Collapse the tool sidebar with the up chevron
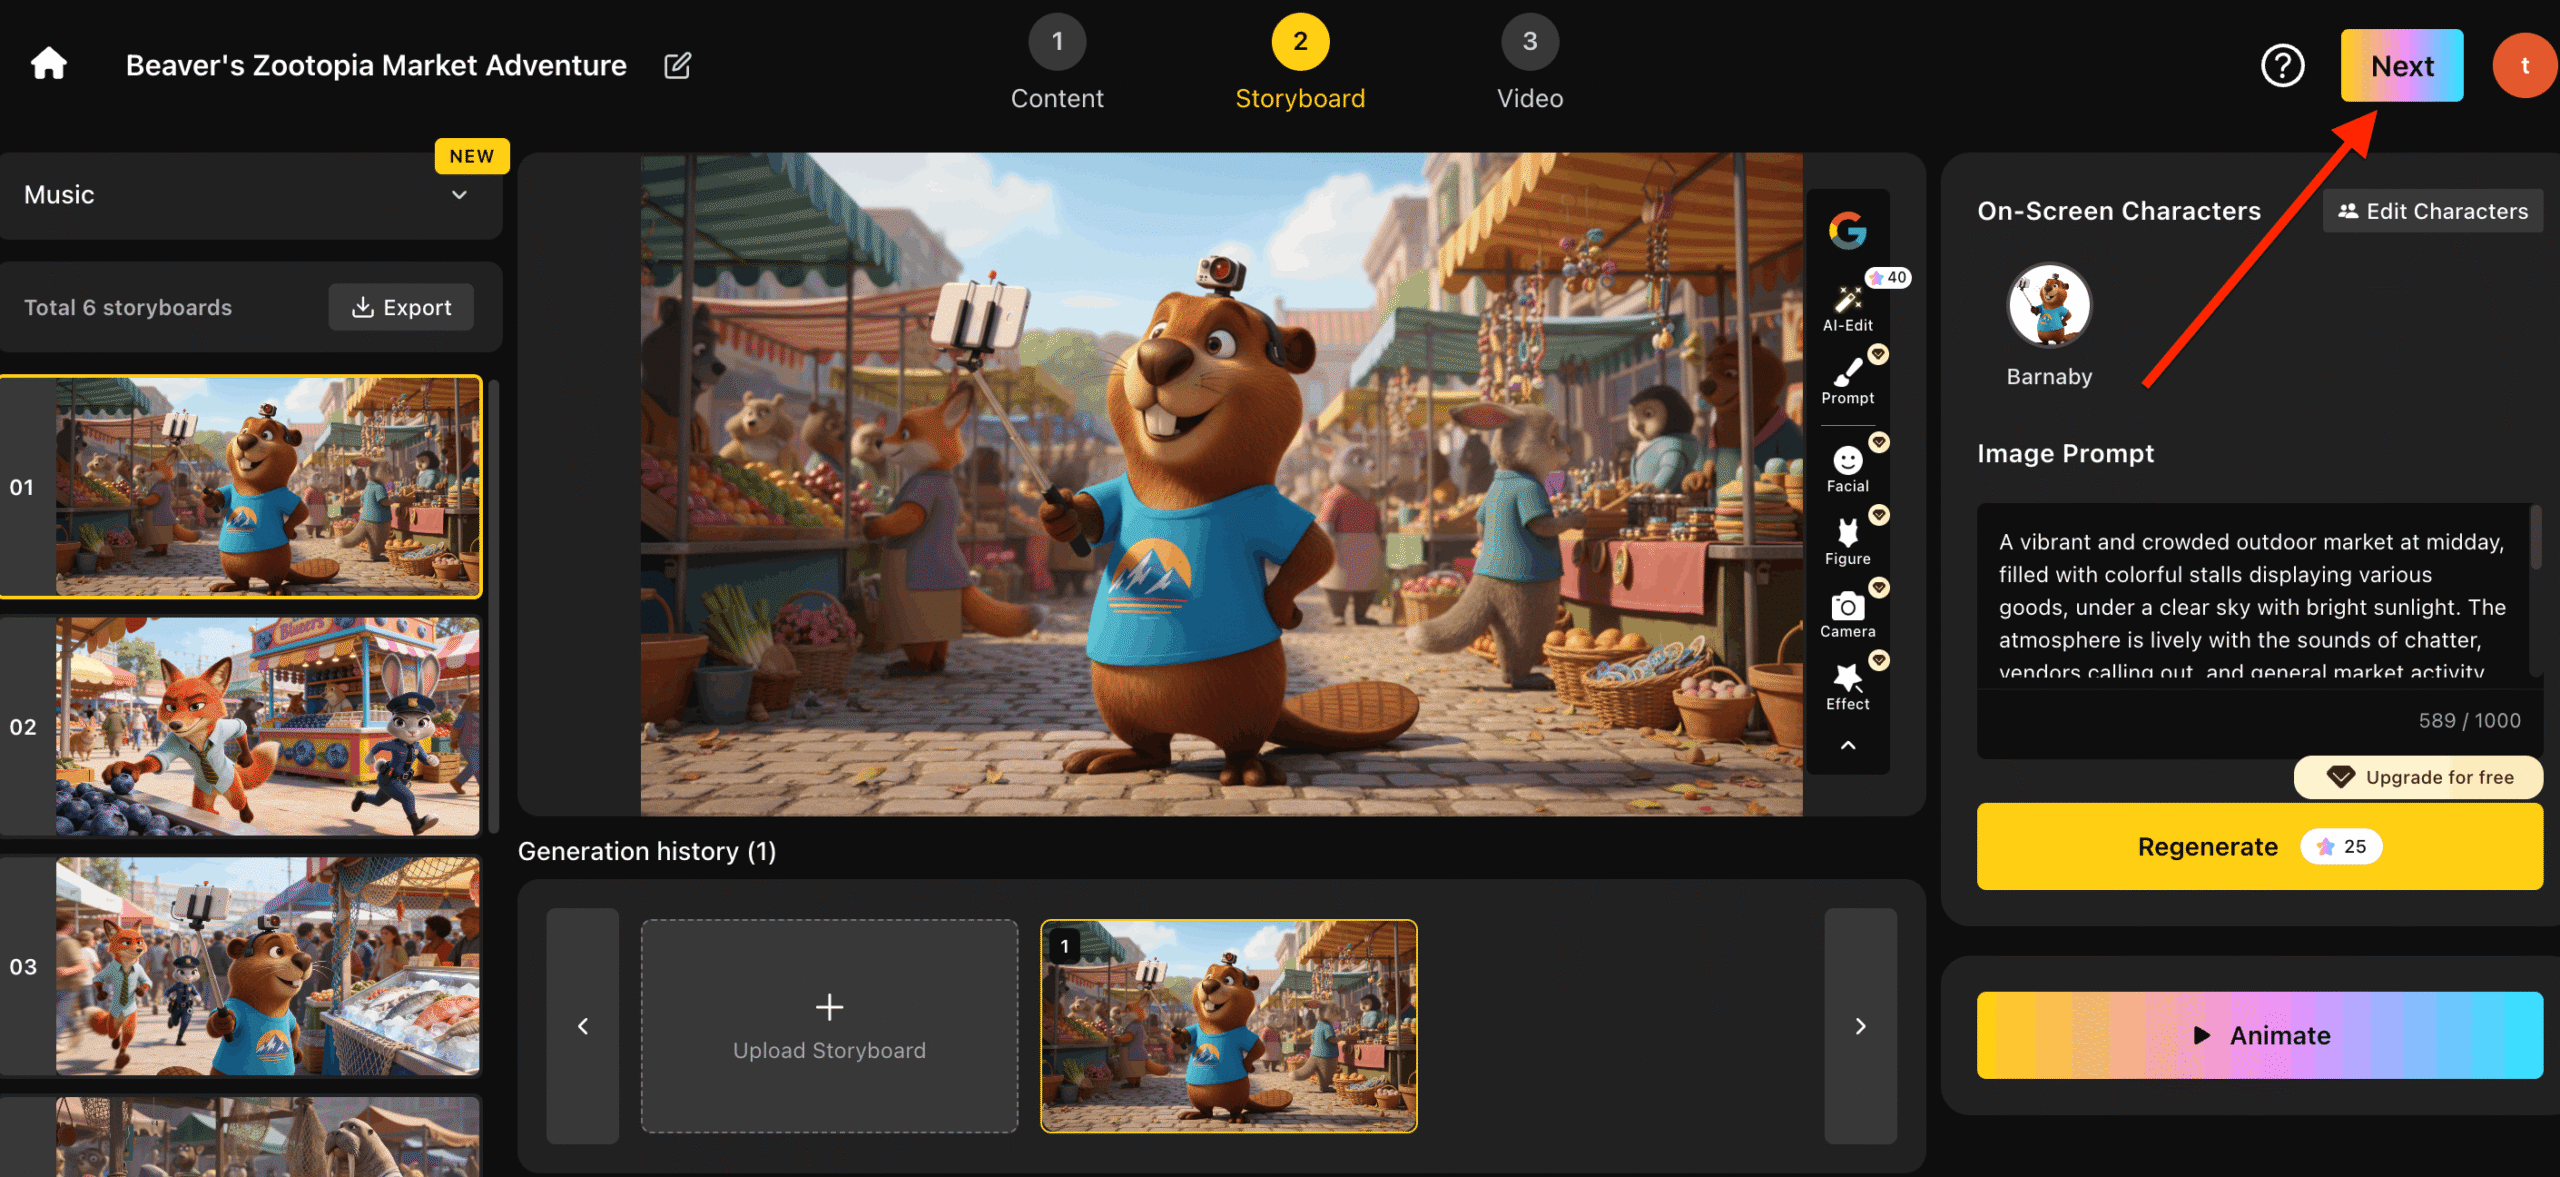This screenshot has width=2560, height=1177. click(1848, 745)
